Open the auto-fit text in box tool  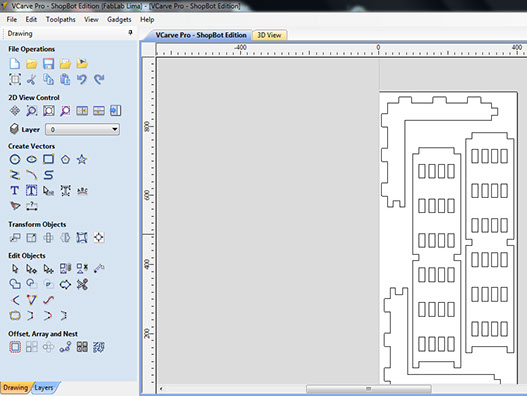click(32, 191)
